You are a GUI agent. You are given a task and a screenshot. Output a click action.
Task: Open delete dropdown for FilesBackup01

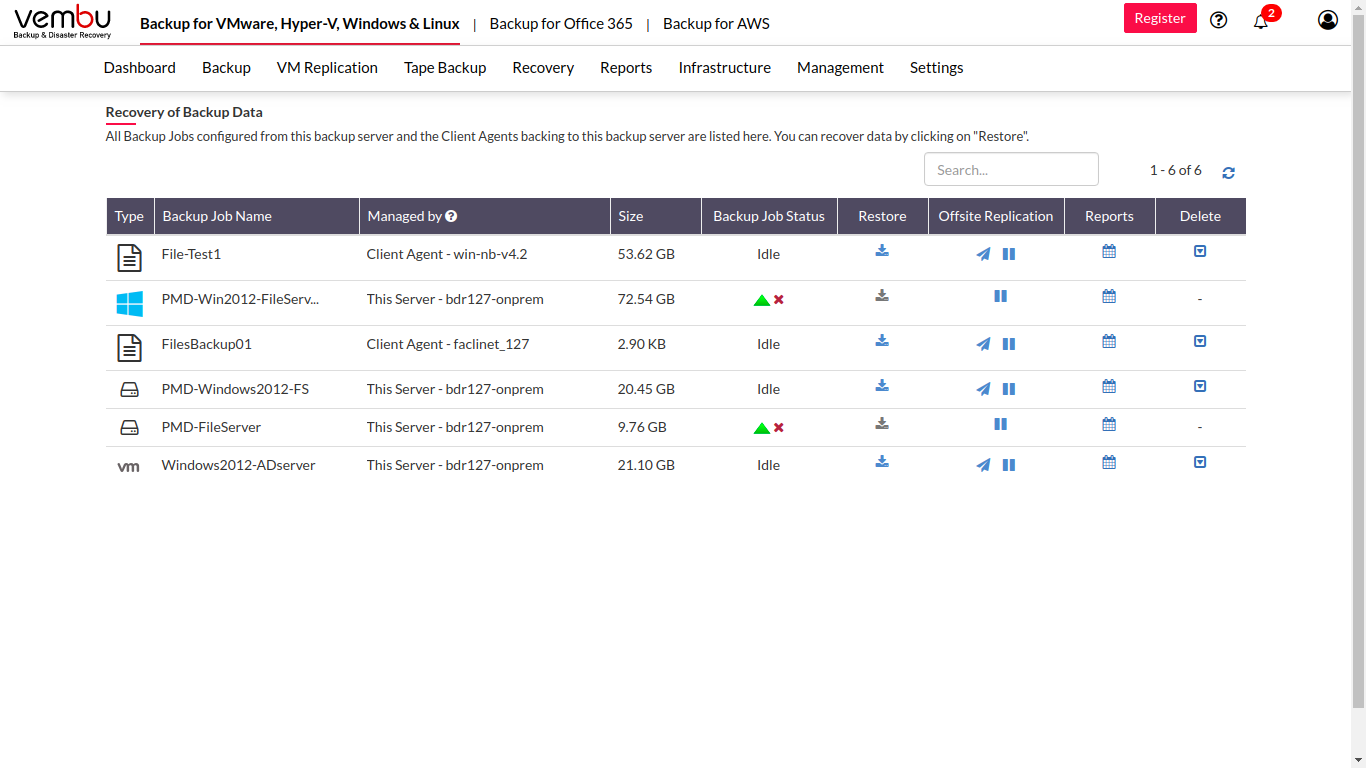tap(1200, 341)
